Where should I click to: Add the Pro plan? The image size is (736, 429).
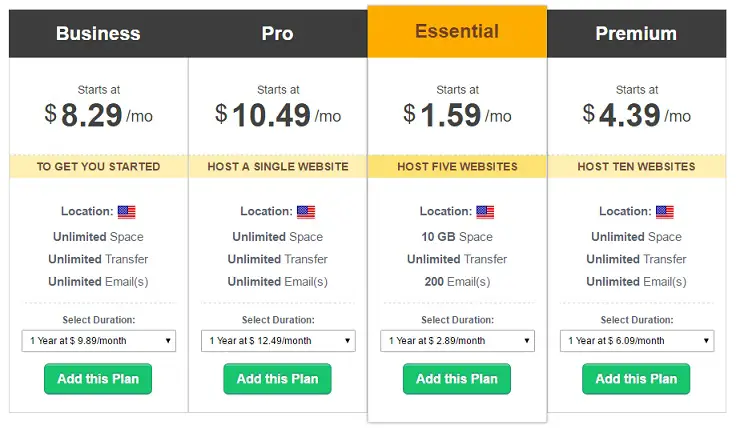[x=277, y=379]
